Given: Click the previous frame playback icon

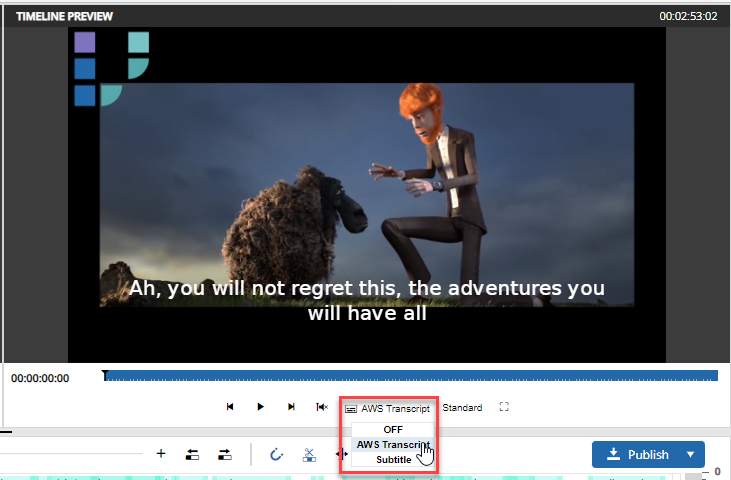Looking at the screenshot, I should pos(230,407).
